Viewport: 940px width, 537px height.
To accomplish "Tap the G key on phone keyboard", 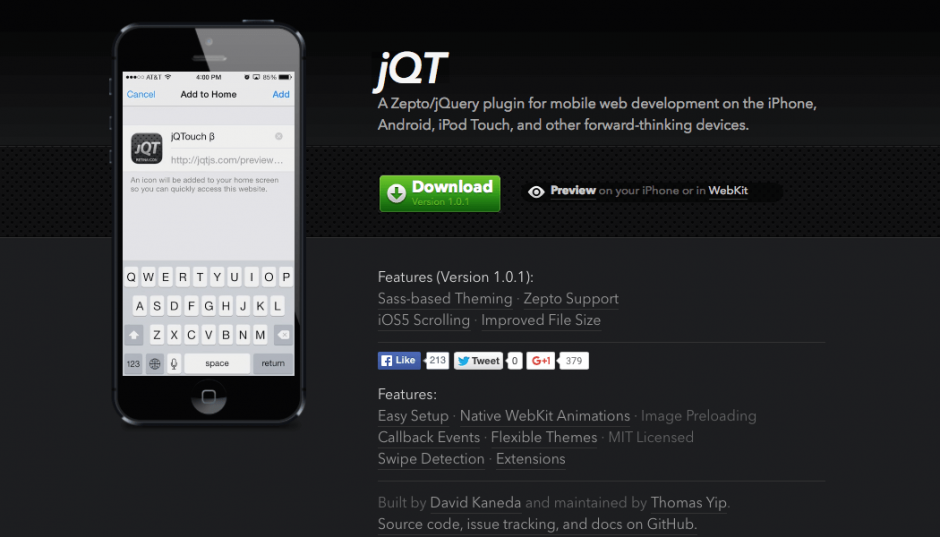I will click(x=209, y=306).
